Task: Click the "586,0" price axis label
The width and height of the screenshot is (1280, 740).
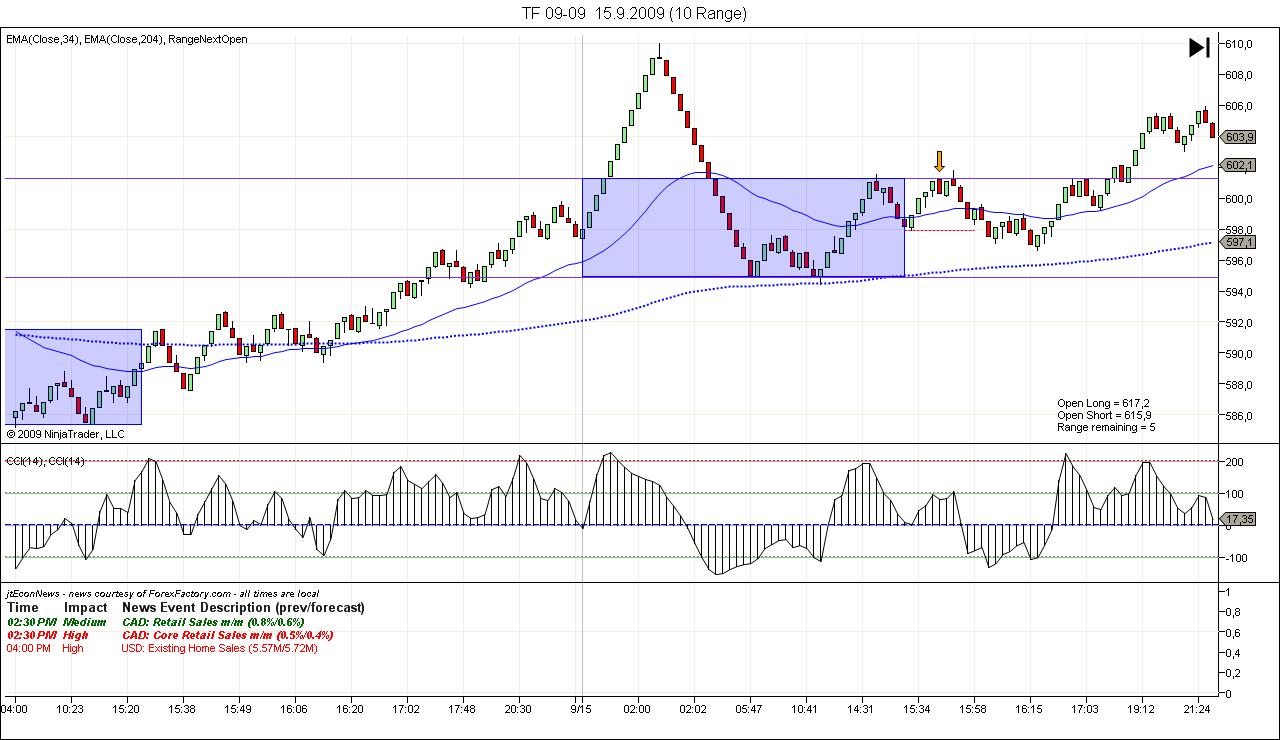Action: tap(1239, 416)
